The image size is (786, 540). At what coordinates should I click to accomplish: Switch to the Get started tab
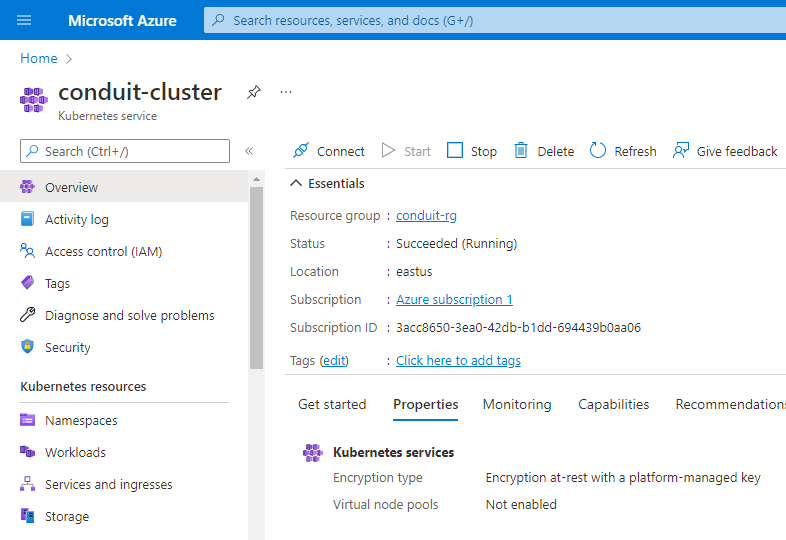point(332,404)
